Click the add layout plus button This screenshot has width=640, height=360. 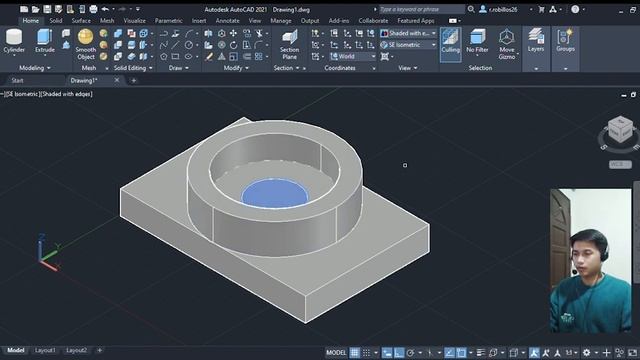coord(99,350)
